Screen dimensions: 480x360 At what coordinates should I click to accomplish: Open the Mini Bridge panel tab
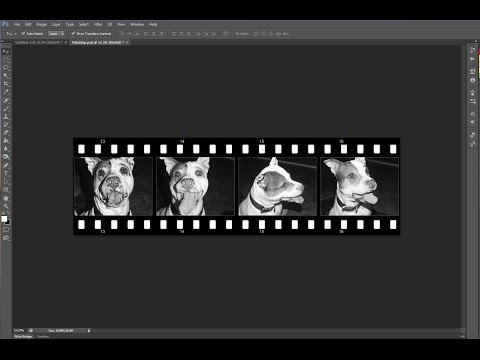[x=23, y=337]
